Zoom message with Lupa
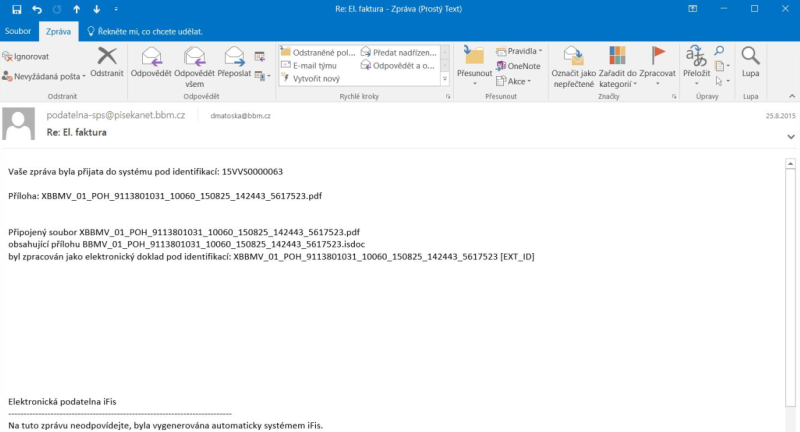Viewport: 800px width, 432px height. tap(751, 63)
